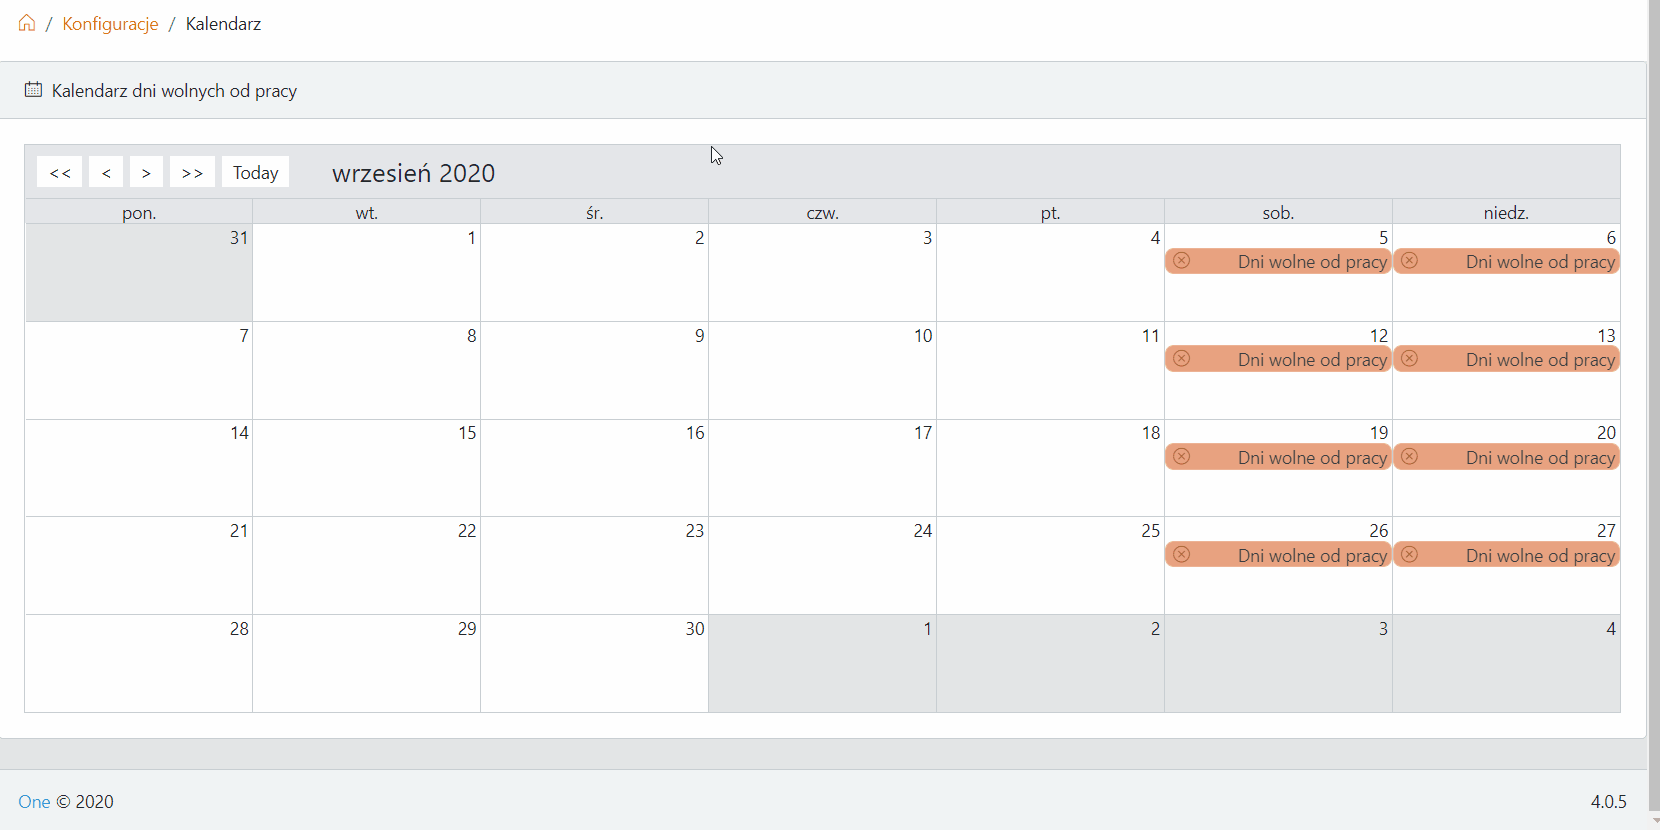
Task: Select the September 15 day cell
Action: pyautogui.click(x=367, y=468)
